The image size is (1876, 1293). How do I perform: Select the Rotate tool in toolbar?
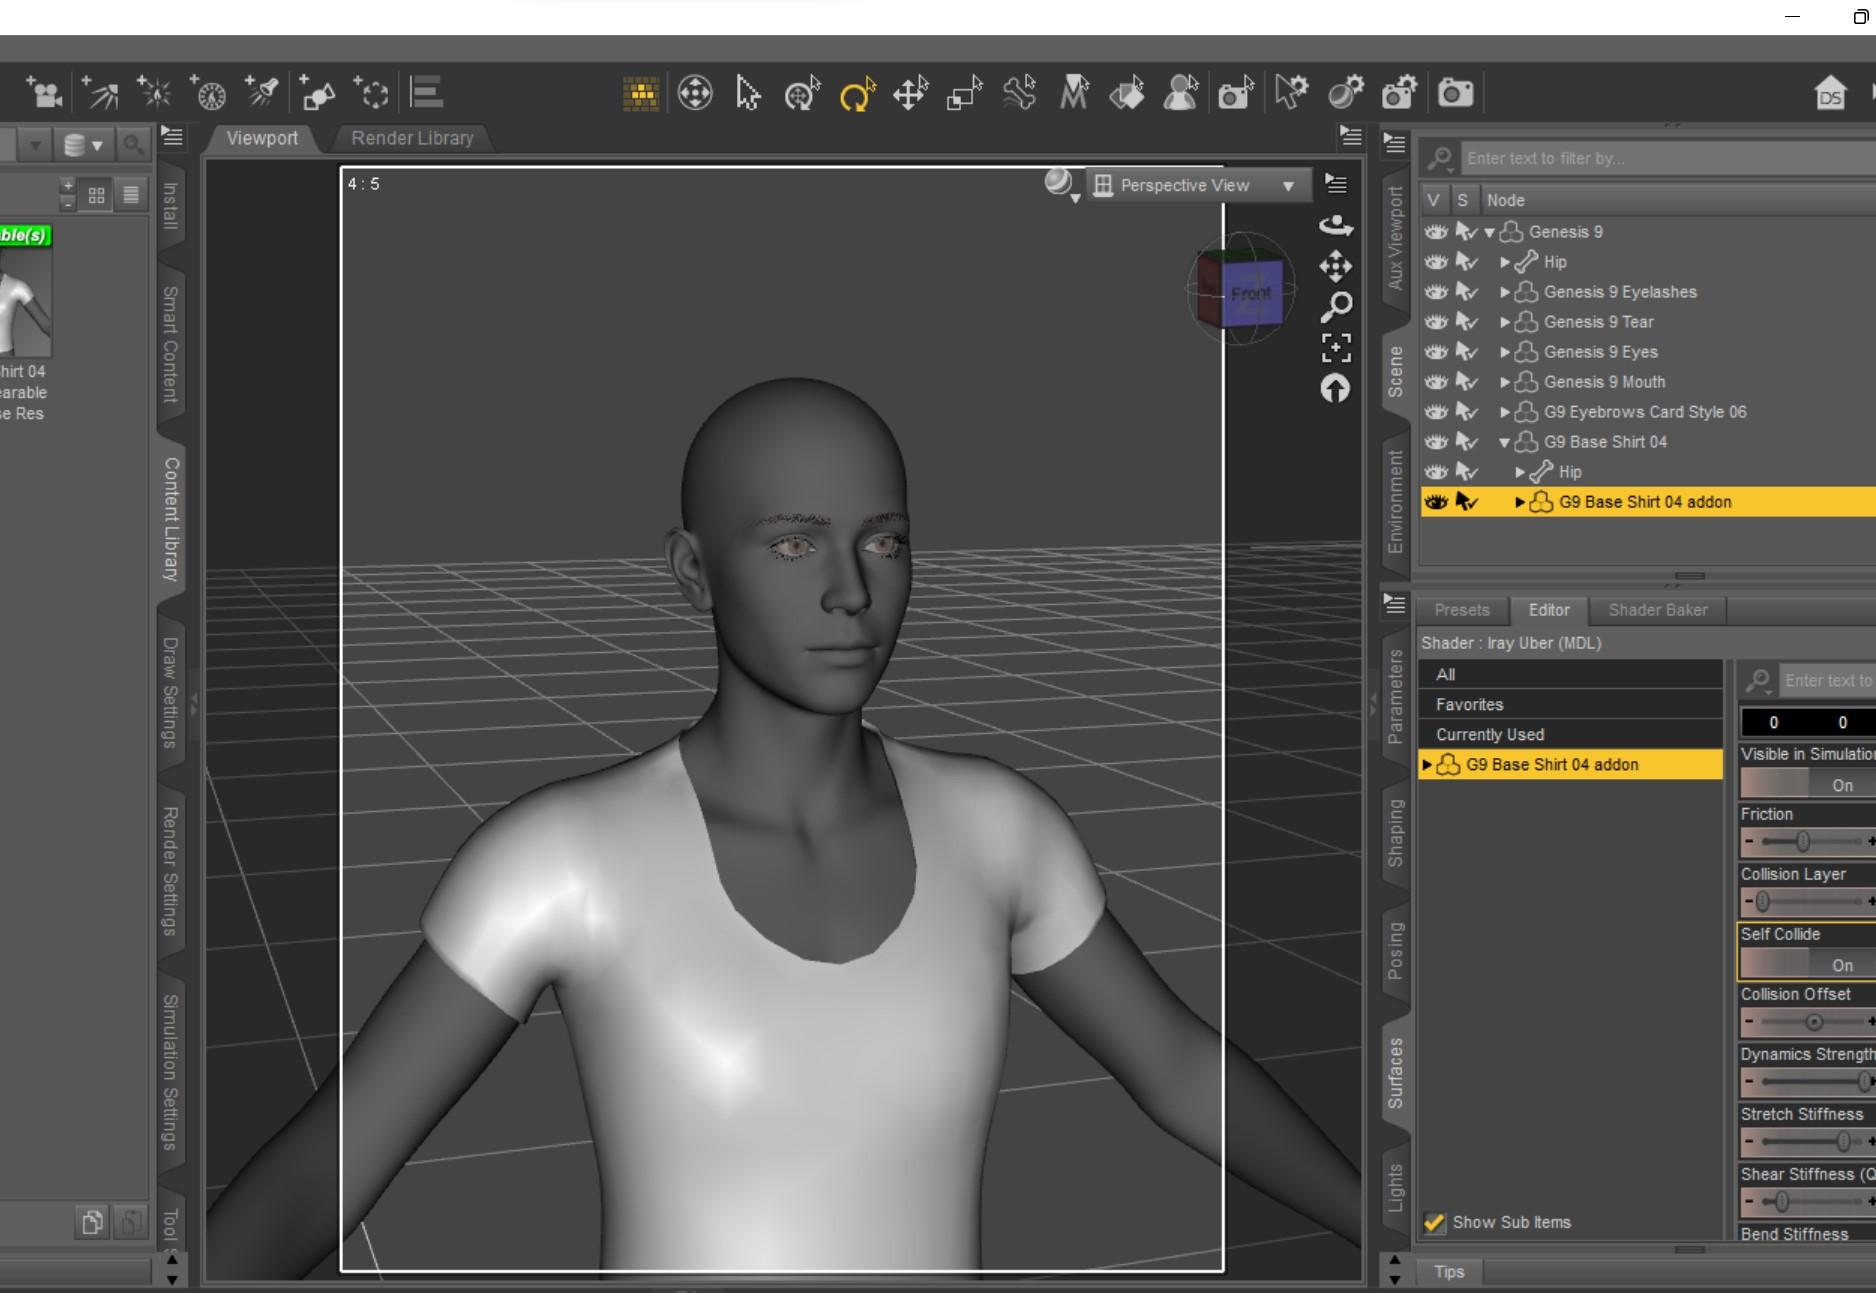click(856, 94)
